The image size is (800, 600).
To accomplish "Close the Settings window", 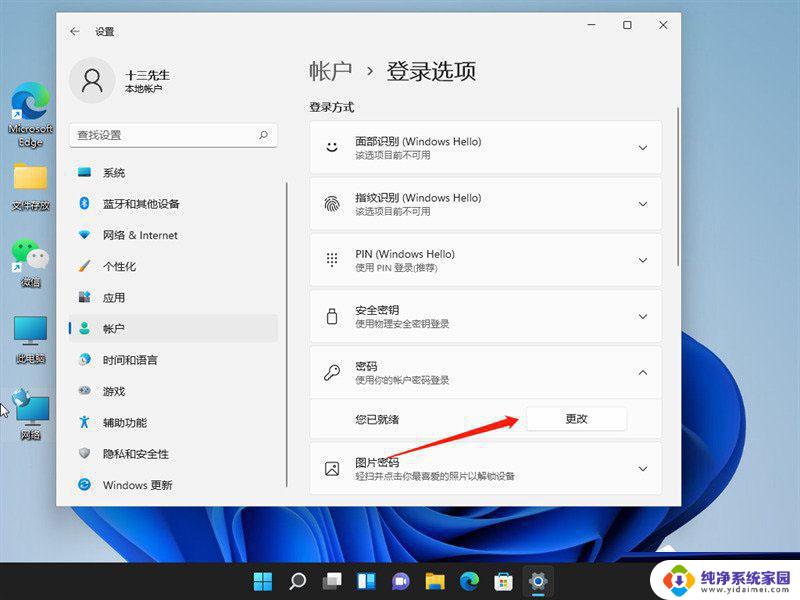I will (x=663, y=24).
